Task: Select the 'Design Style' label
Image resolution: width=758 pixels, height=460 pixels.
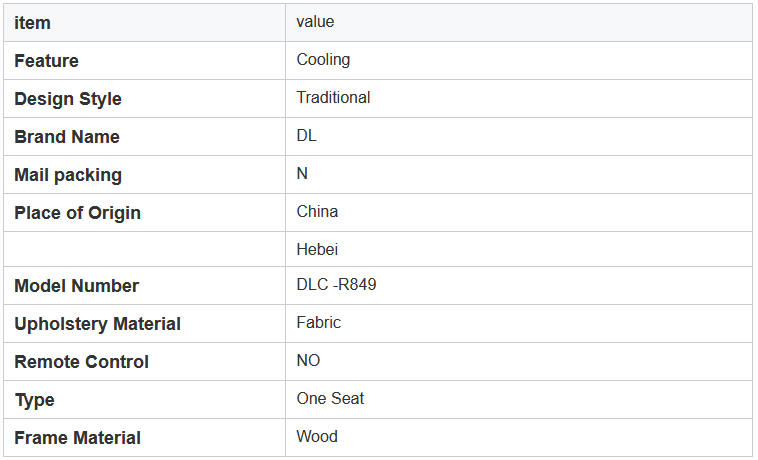Action: point(68,99)
